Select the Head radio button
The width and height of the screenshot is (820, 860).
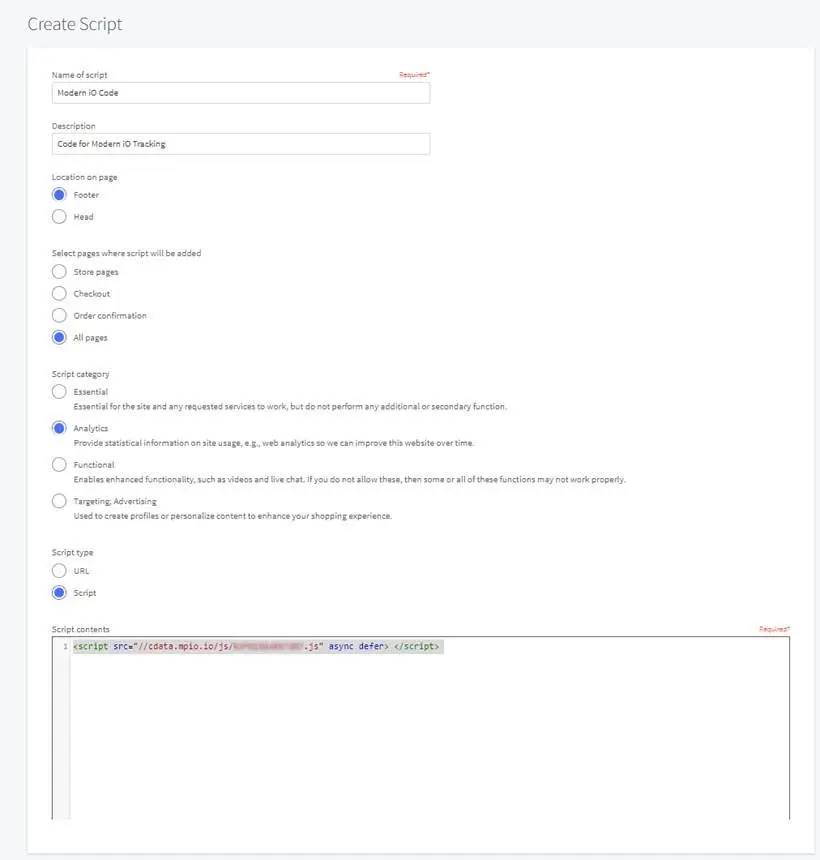[x=59, y=217]
